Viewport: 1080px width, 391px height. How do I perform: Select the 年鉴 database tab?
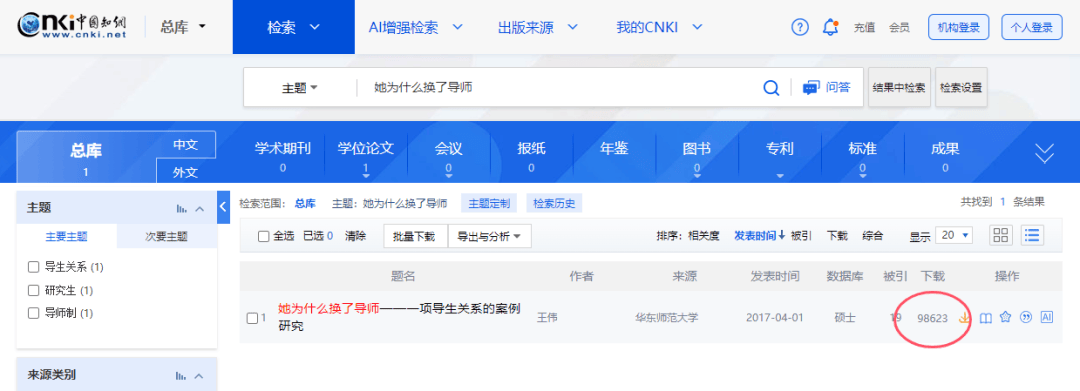pyautogui.click(x=614, y=149)
